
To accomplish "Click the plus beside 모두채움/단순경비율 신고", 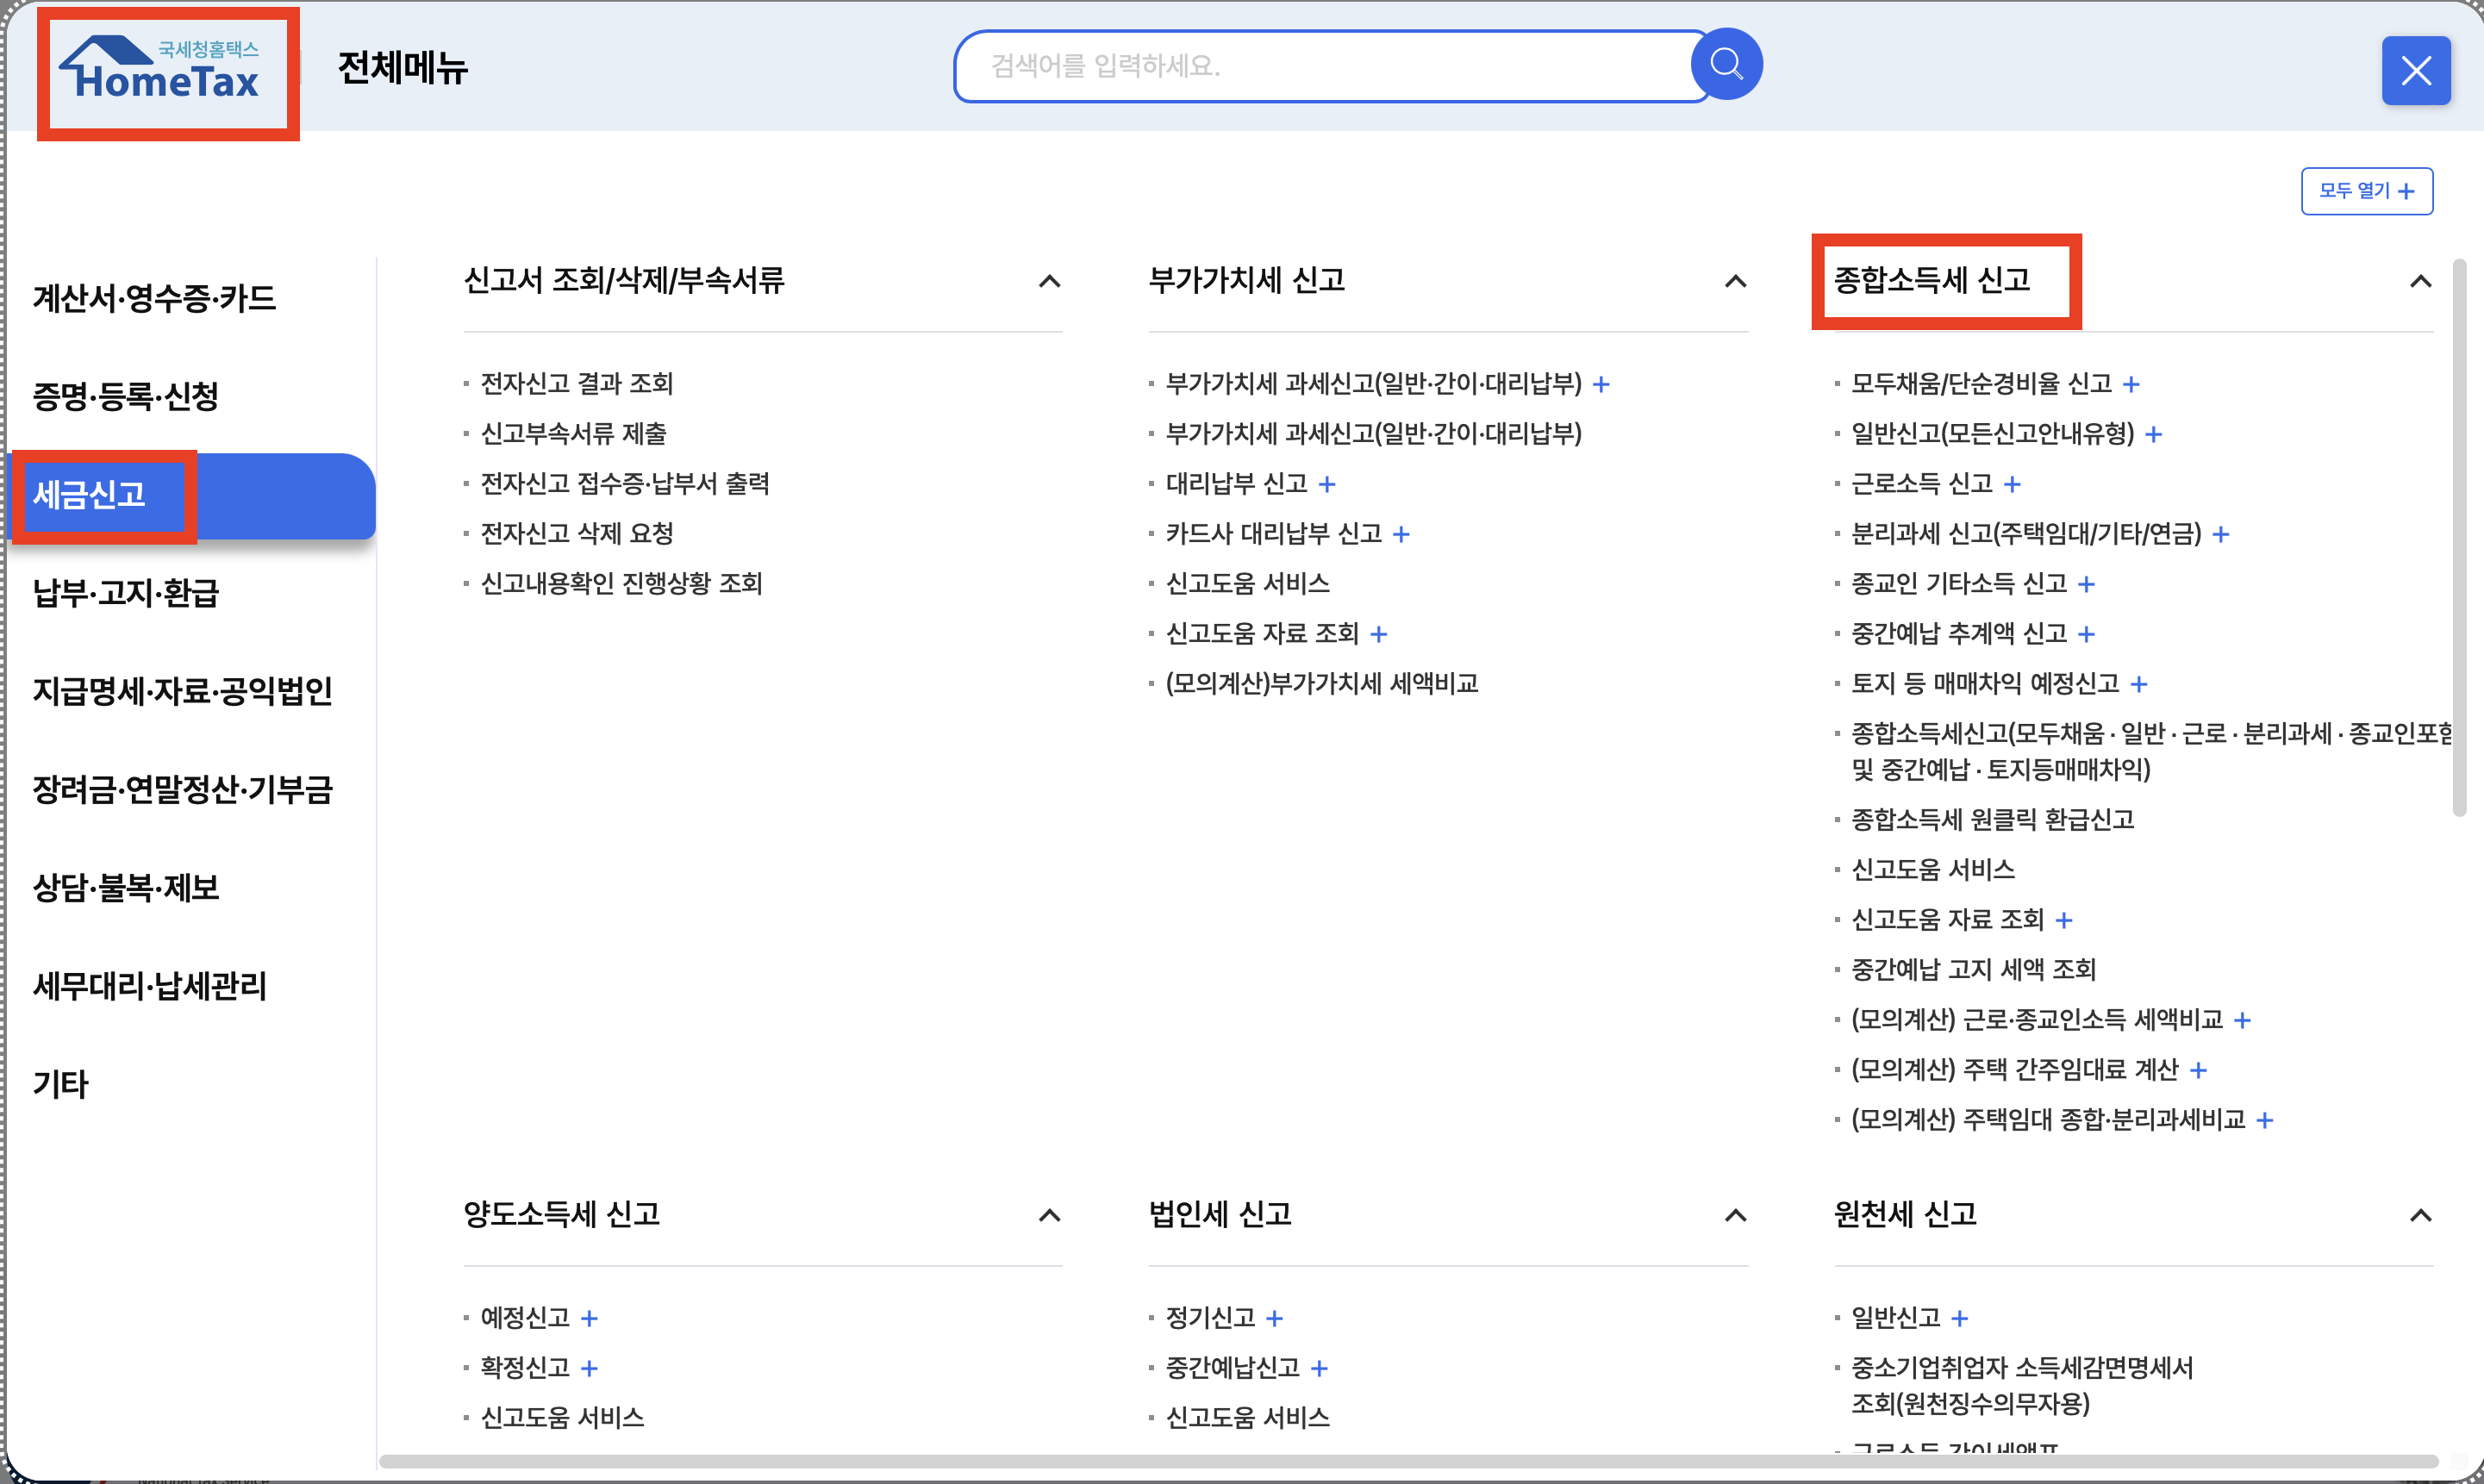I will 2131,385.
